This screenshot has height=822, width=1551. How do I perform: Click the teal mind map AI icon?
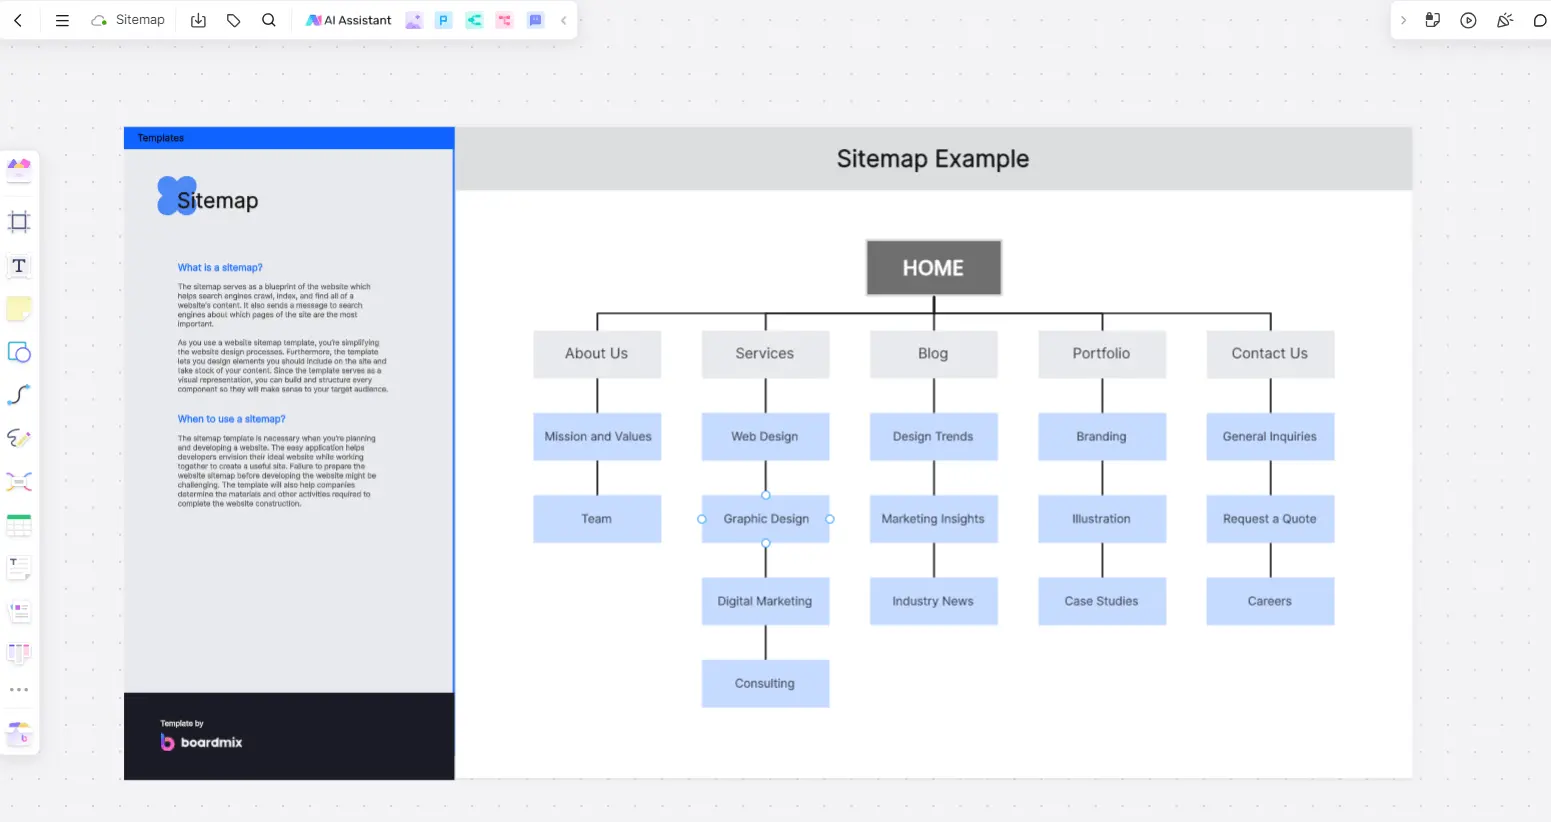pyautogui.click(x=474, y=20)
